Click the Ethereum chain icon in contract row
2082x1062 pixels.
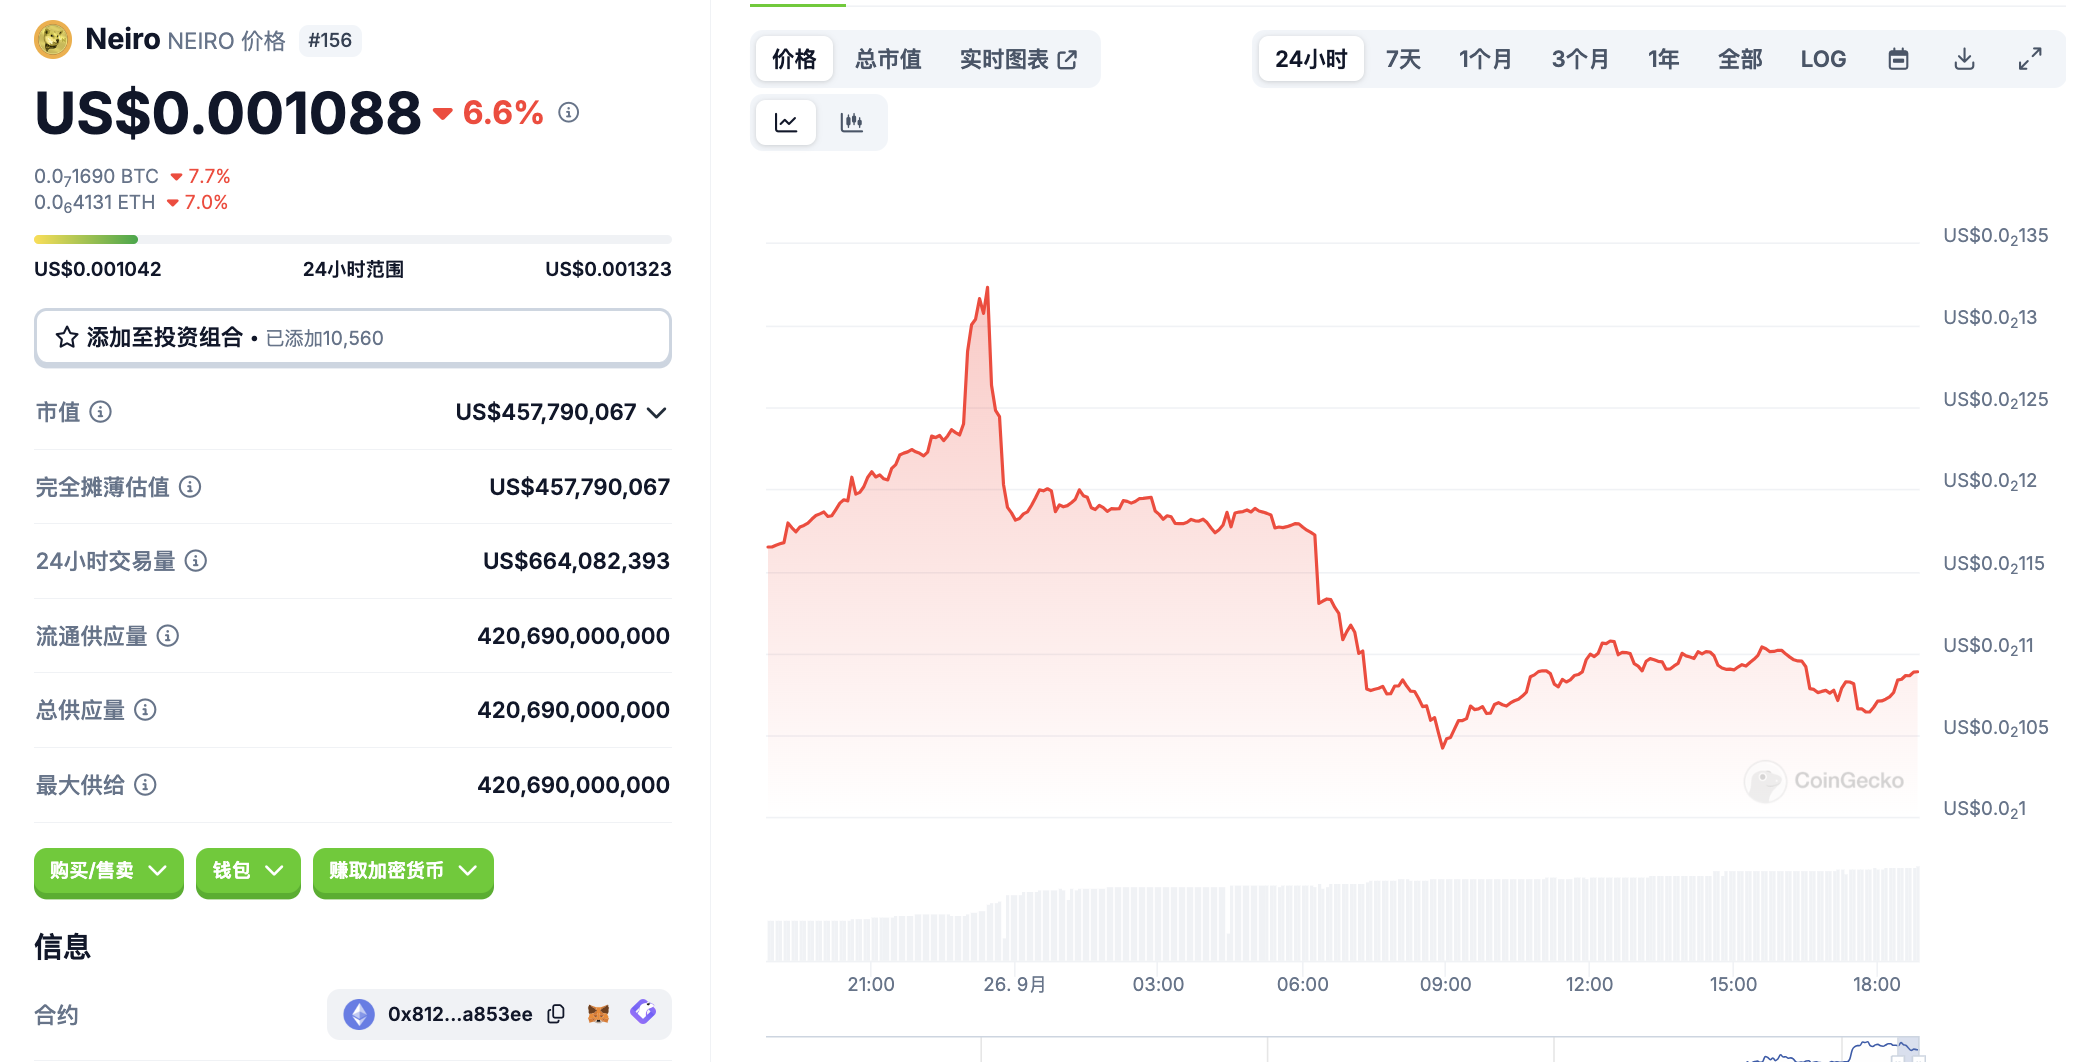click(359, 1014)
